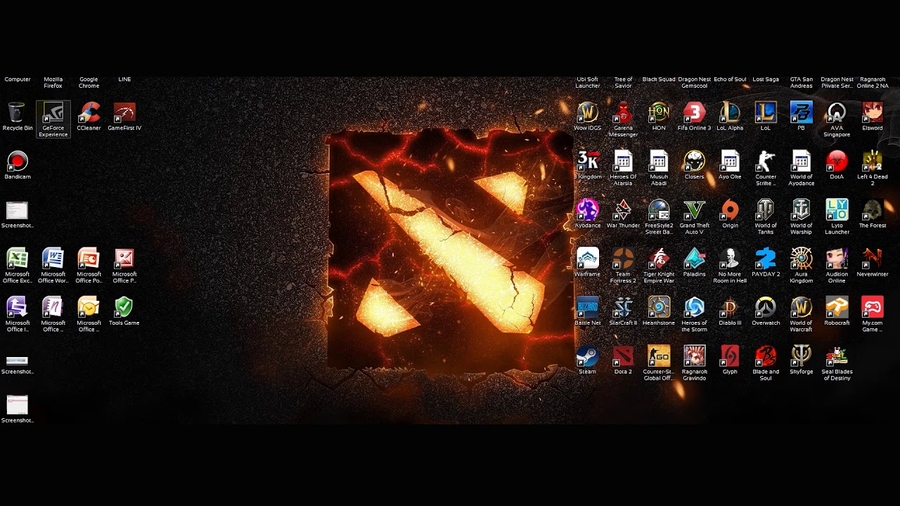The width and height of the screenshot is (900, 506).
Task: Click the Diablo III desktop icon
Action: (730, 307)
